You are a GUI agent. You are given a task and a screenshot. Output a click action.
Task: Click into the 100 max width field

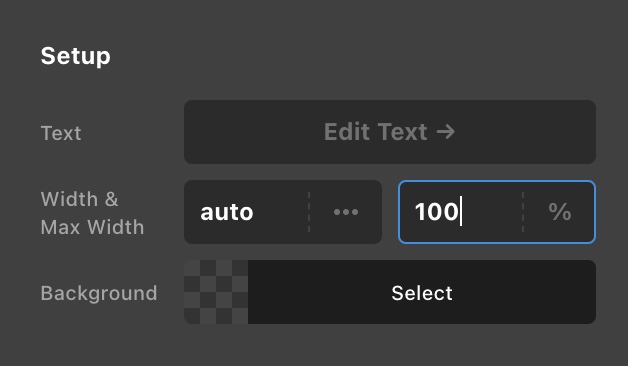tap(460, 212)
